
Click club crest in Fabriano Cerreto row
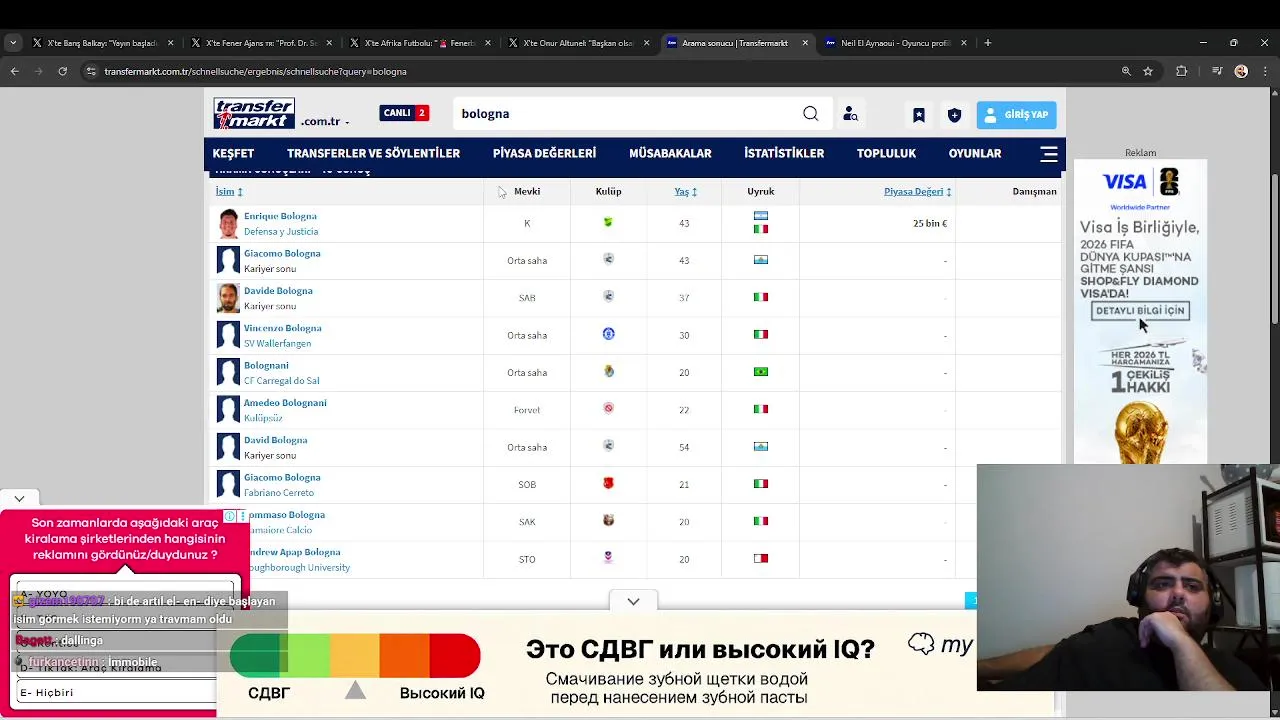(x=608, y=483)
